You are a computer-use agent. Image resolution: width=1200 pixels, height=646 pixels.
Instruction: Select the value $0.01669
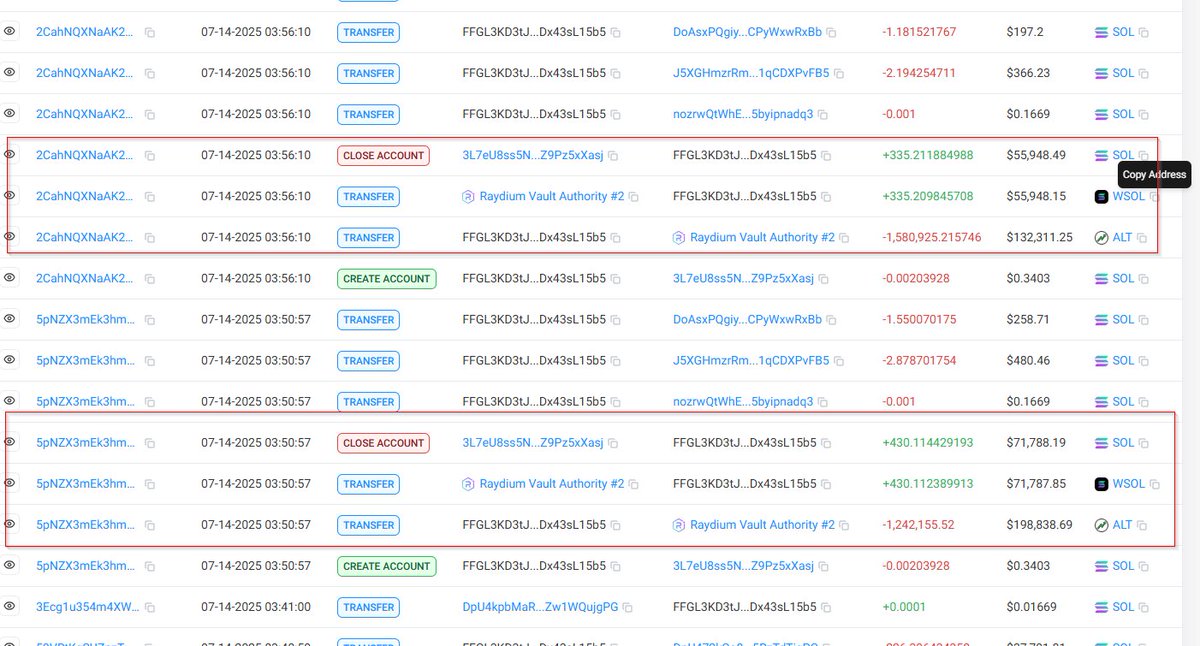click(1031, 606)
